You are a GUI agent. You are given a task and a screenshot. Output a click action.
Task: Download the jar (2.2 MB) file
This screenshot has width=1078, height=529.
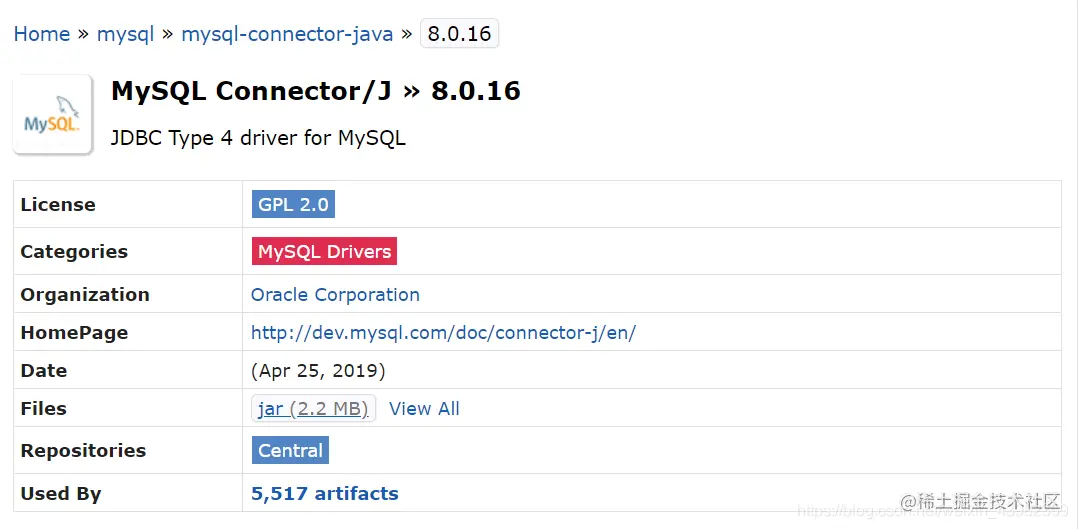pyautogui.click(x=313, y=409)
